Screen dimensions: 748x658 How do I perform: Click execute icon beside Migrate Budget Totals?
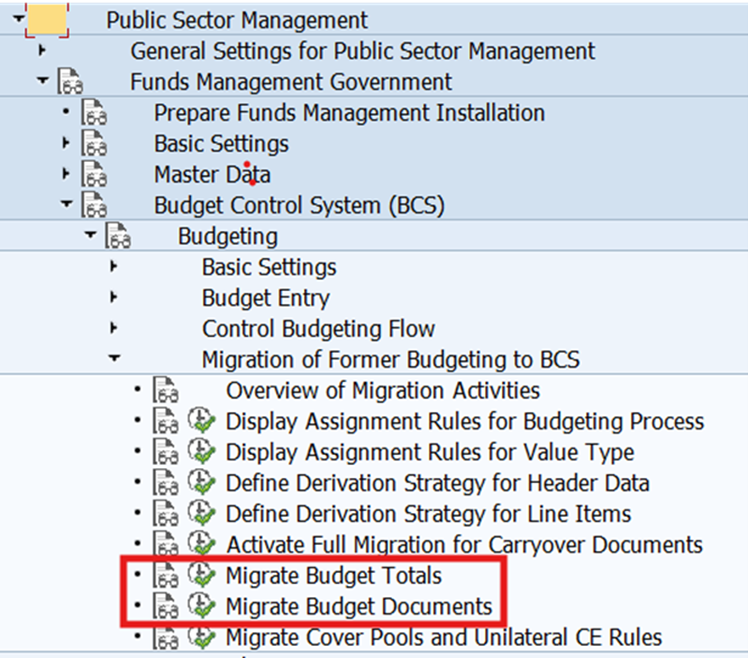click(202, 576)
